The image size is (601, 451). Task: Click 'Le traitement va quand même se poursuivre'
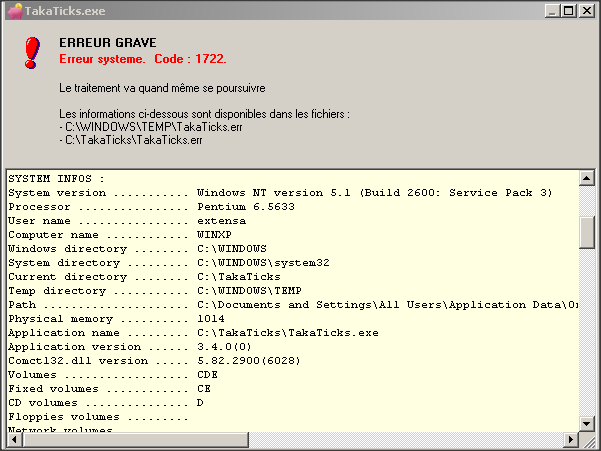click(x=162, y=88)
